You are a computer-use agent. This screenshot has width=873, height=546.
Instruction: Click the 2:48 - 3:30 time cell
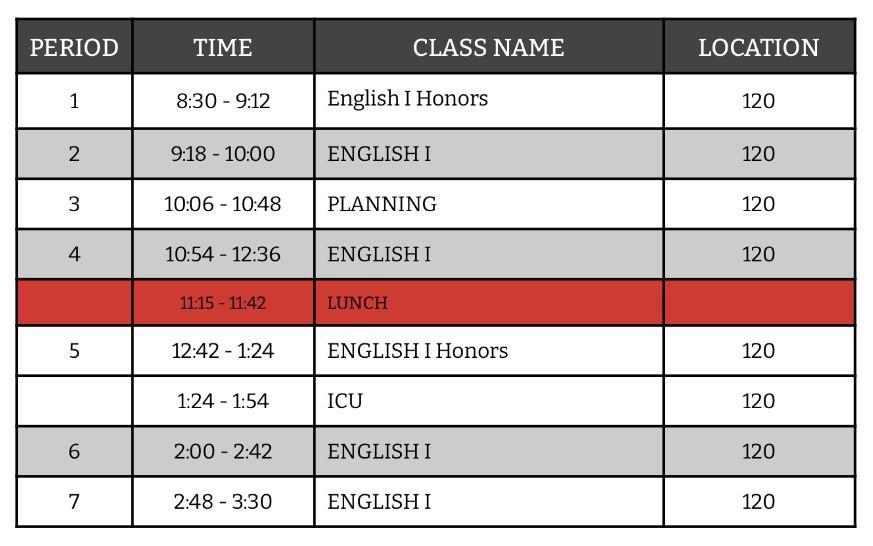(223, 501)
